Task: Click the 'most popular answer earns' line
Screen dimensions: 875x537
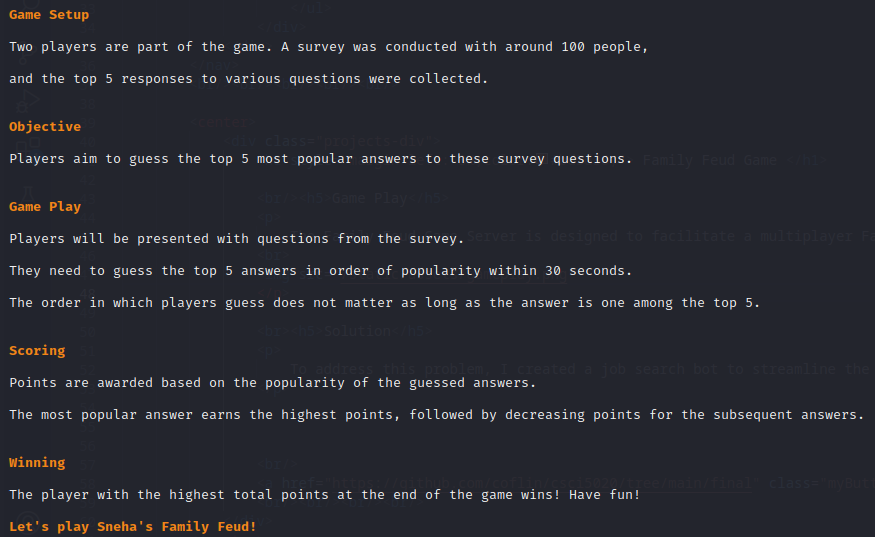Action: coord(436,415)
